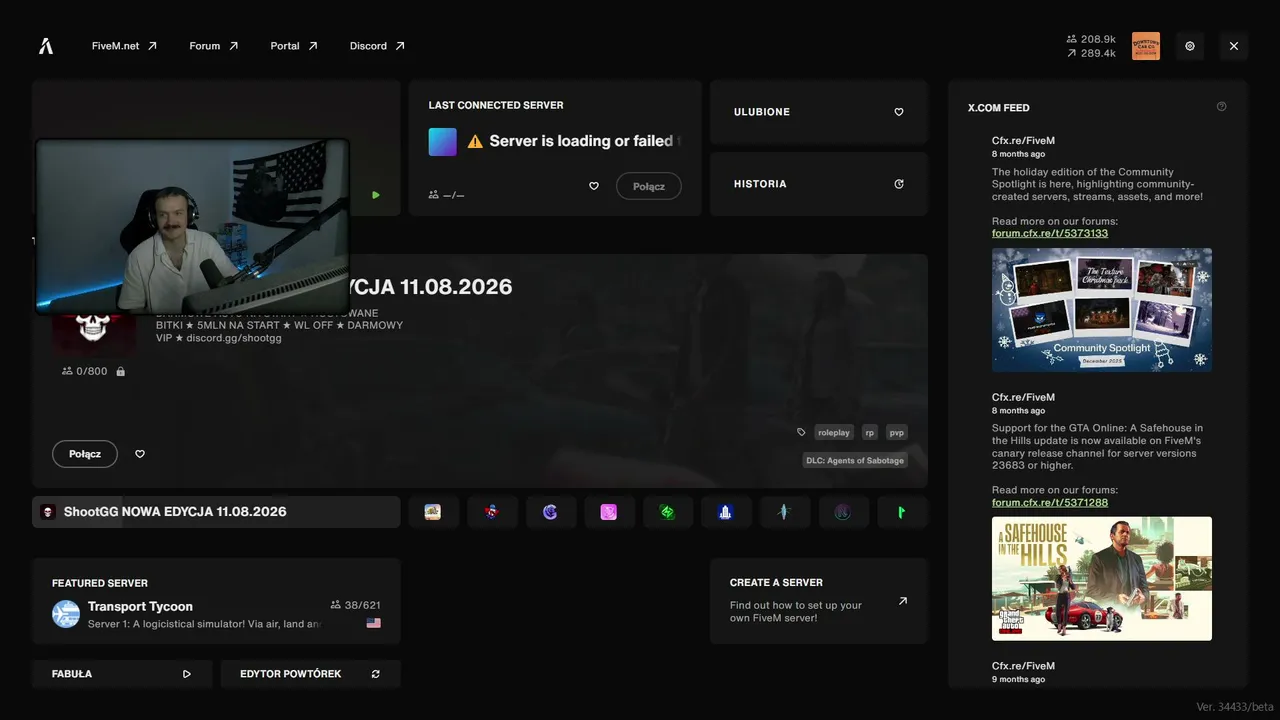Click the 38/621 player count on Transport Tycoon

coord(355,605)
